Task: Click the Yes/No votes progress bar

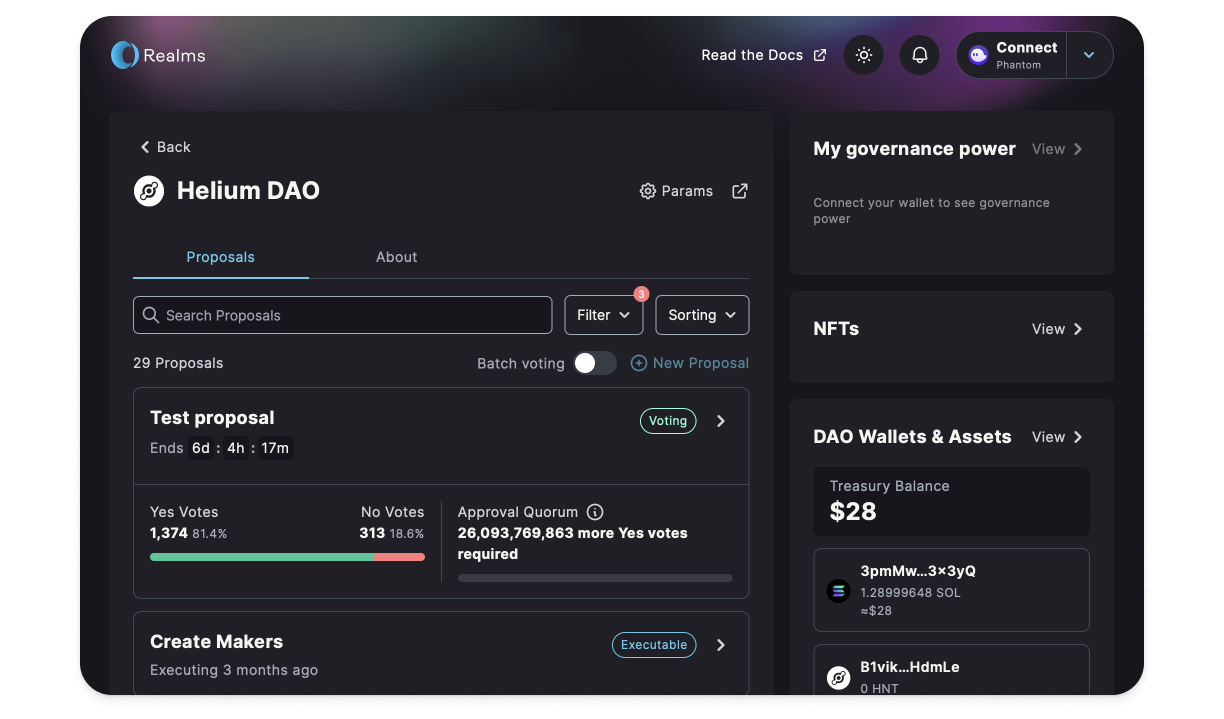Action: [287, 557]
